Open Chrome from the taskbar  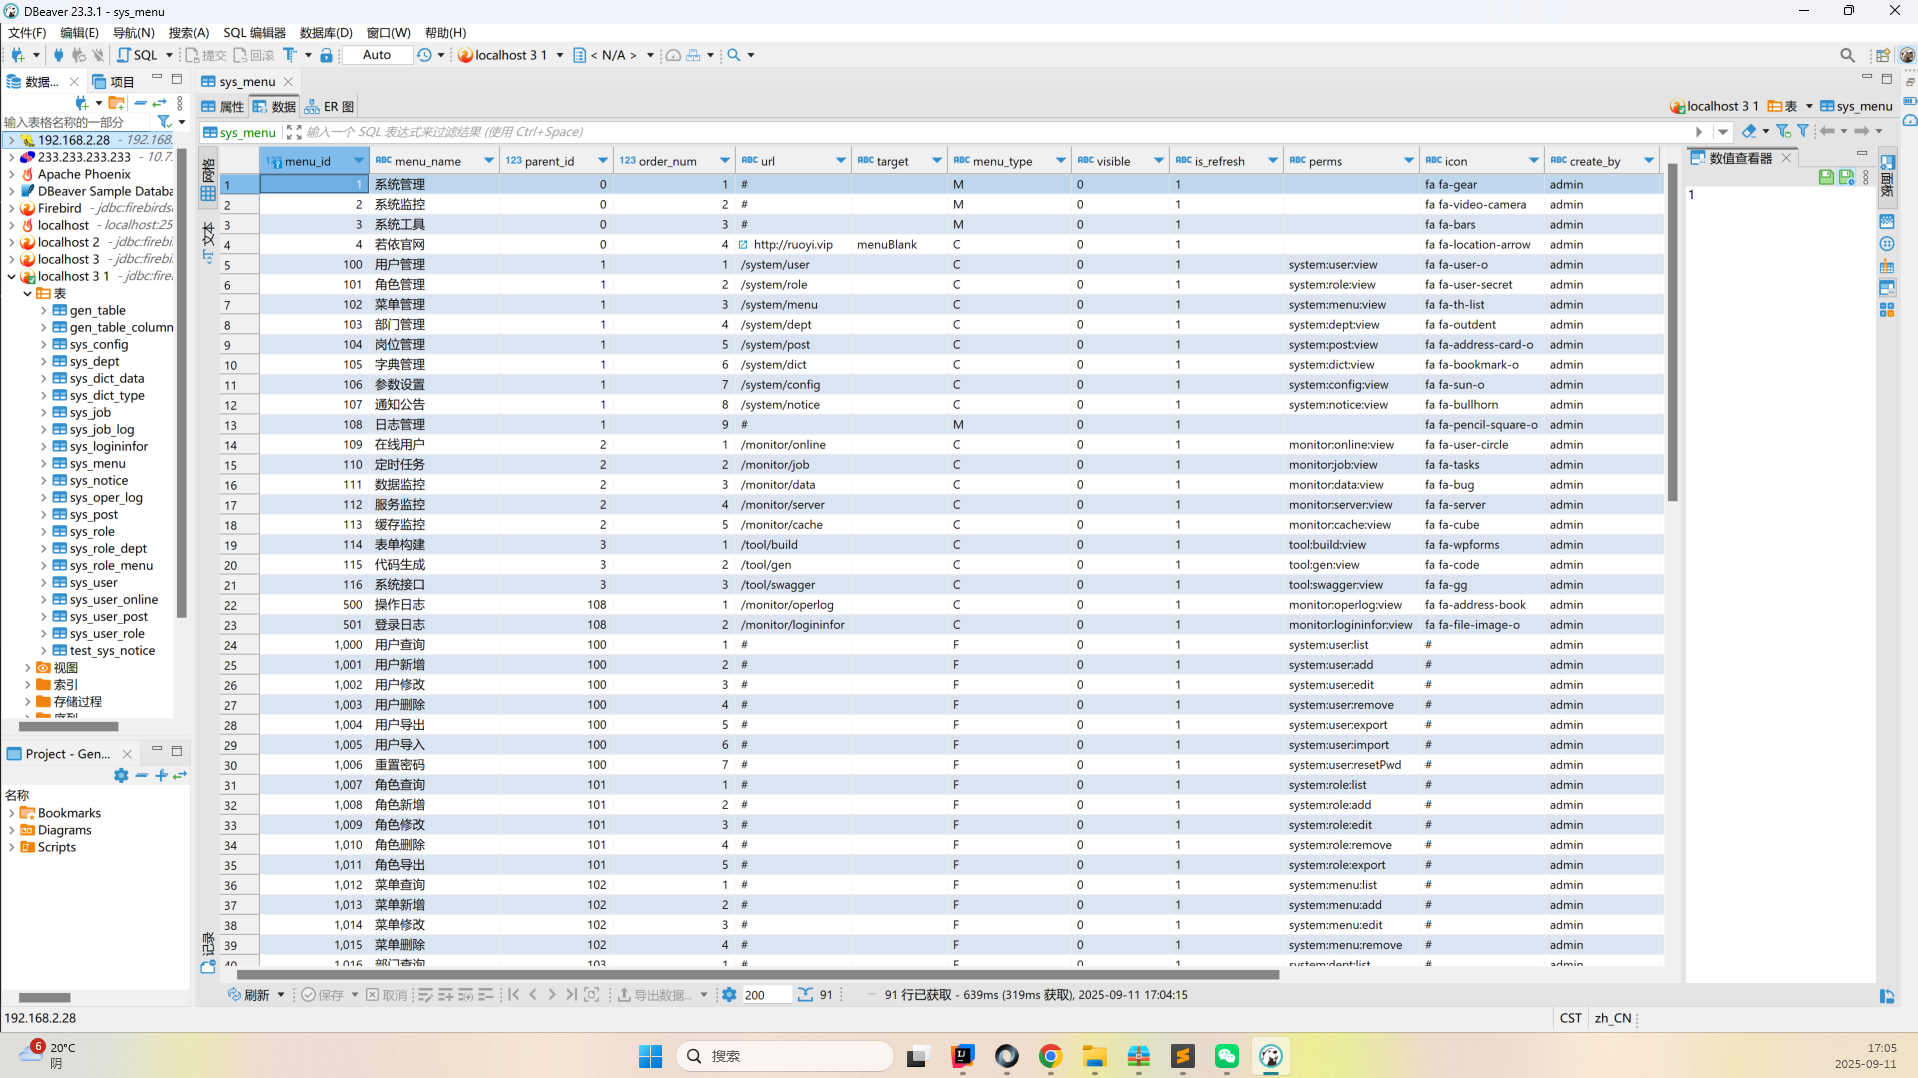[1050, 1056]
